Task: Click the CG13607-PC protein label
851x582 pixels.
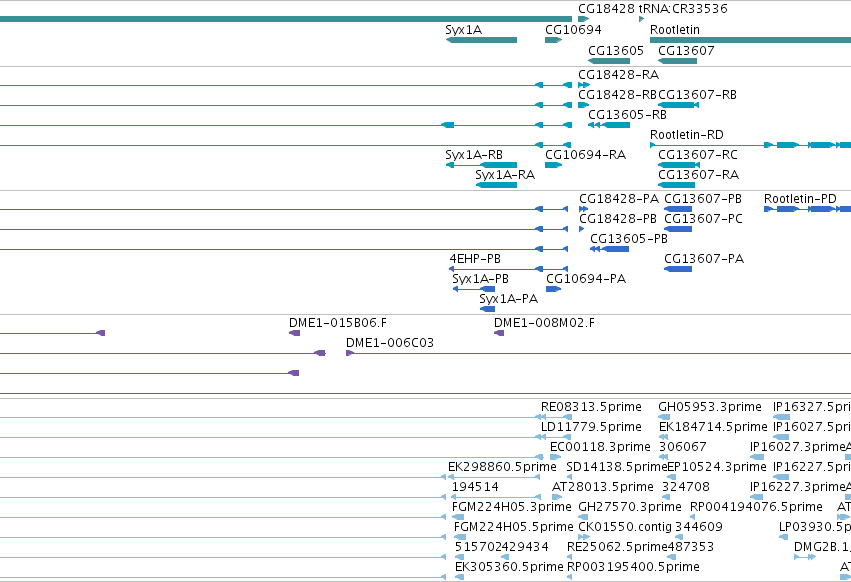Action: 703,219
